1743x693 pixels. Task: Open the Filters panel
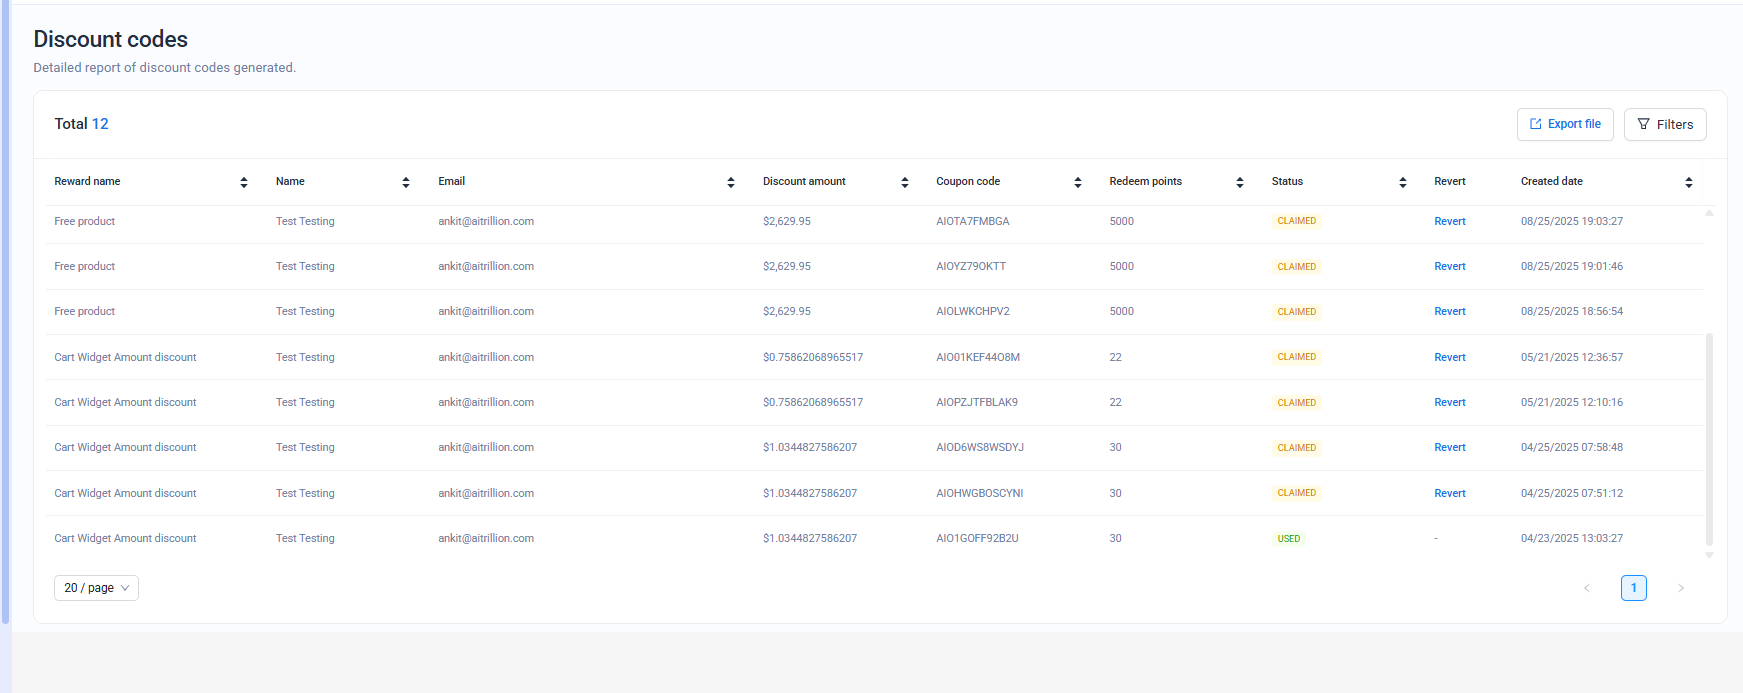pos(1665,124)
